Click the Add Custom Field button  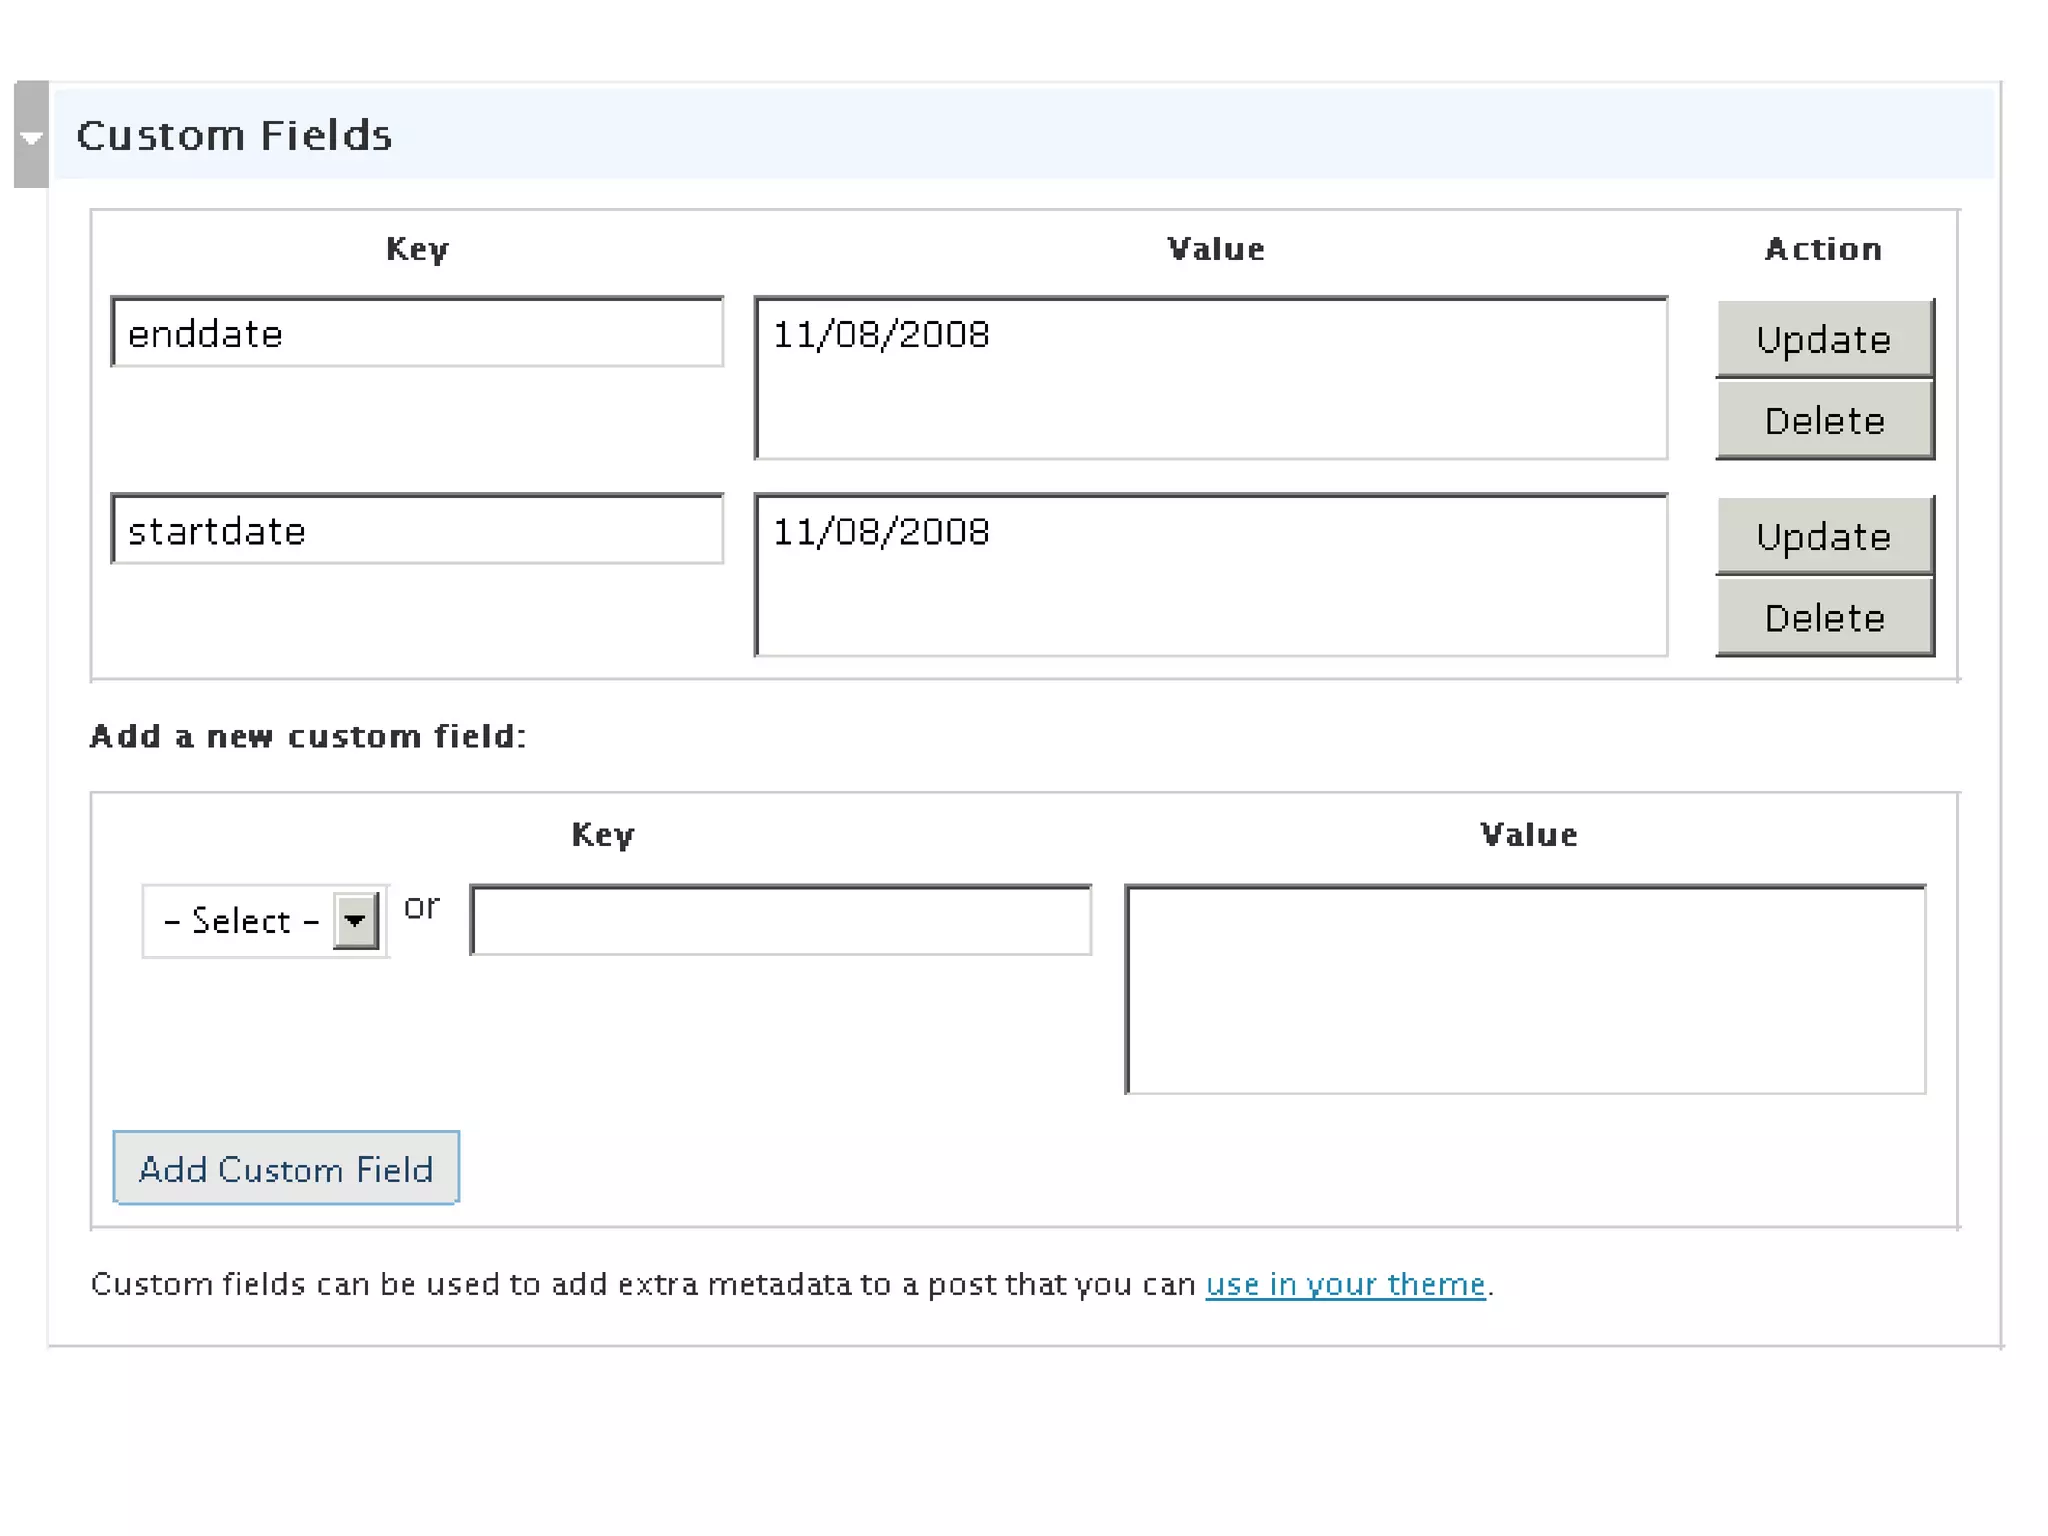(x=286, y=1168)
